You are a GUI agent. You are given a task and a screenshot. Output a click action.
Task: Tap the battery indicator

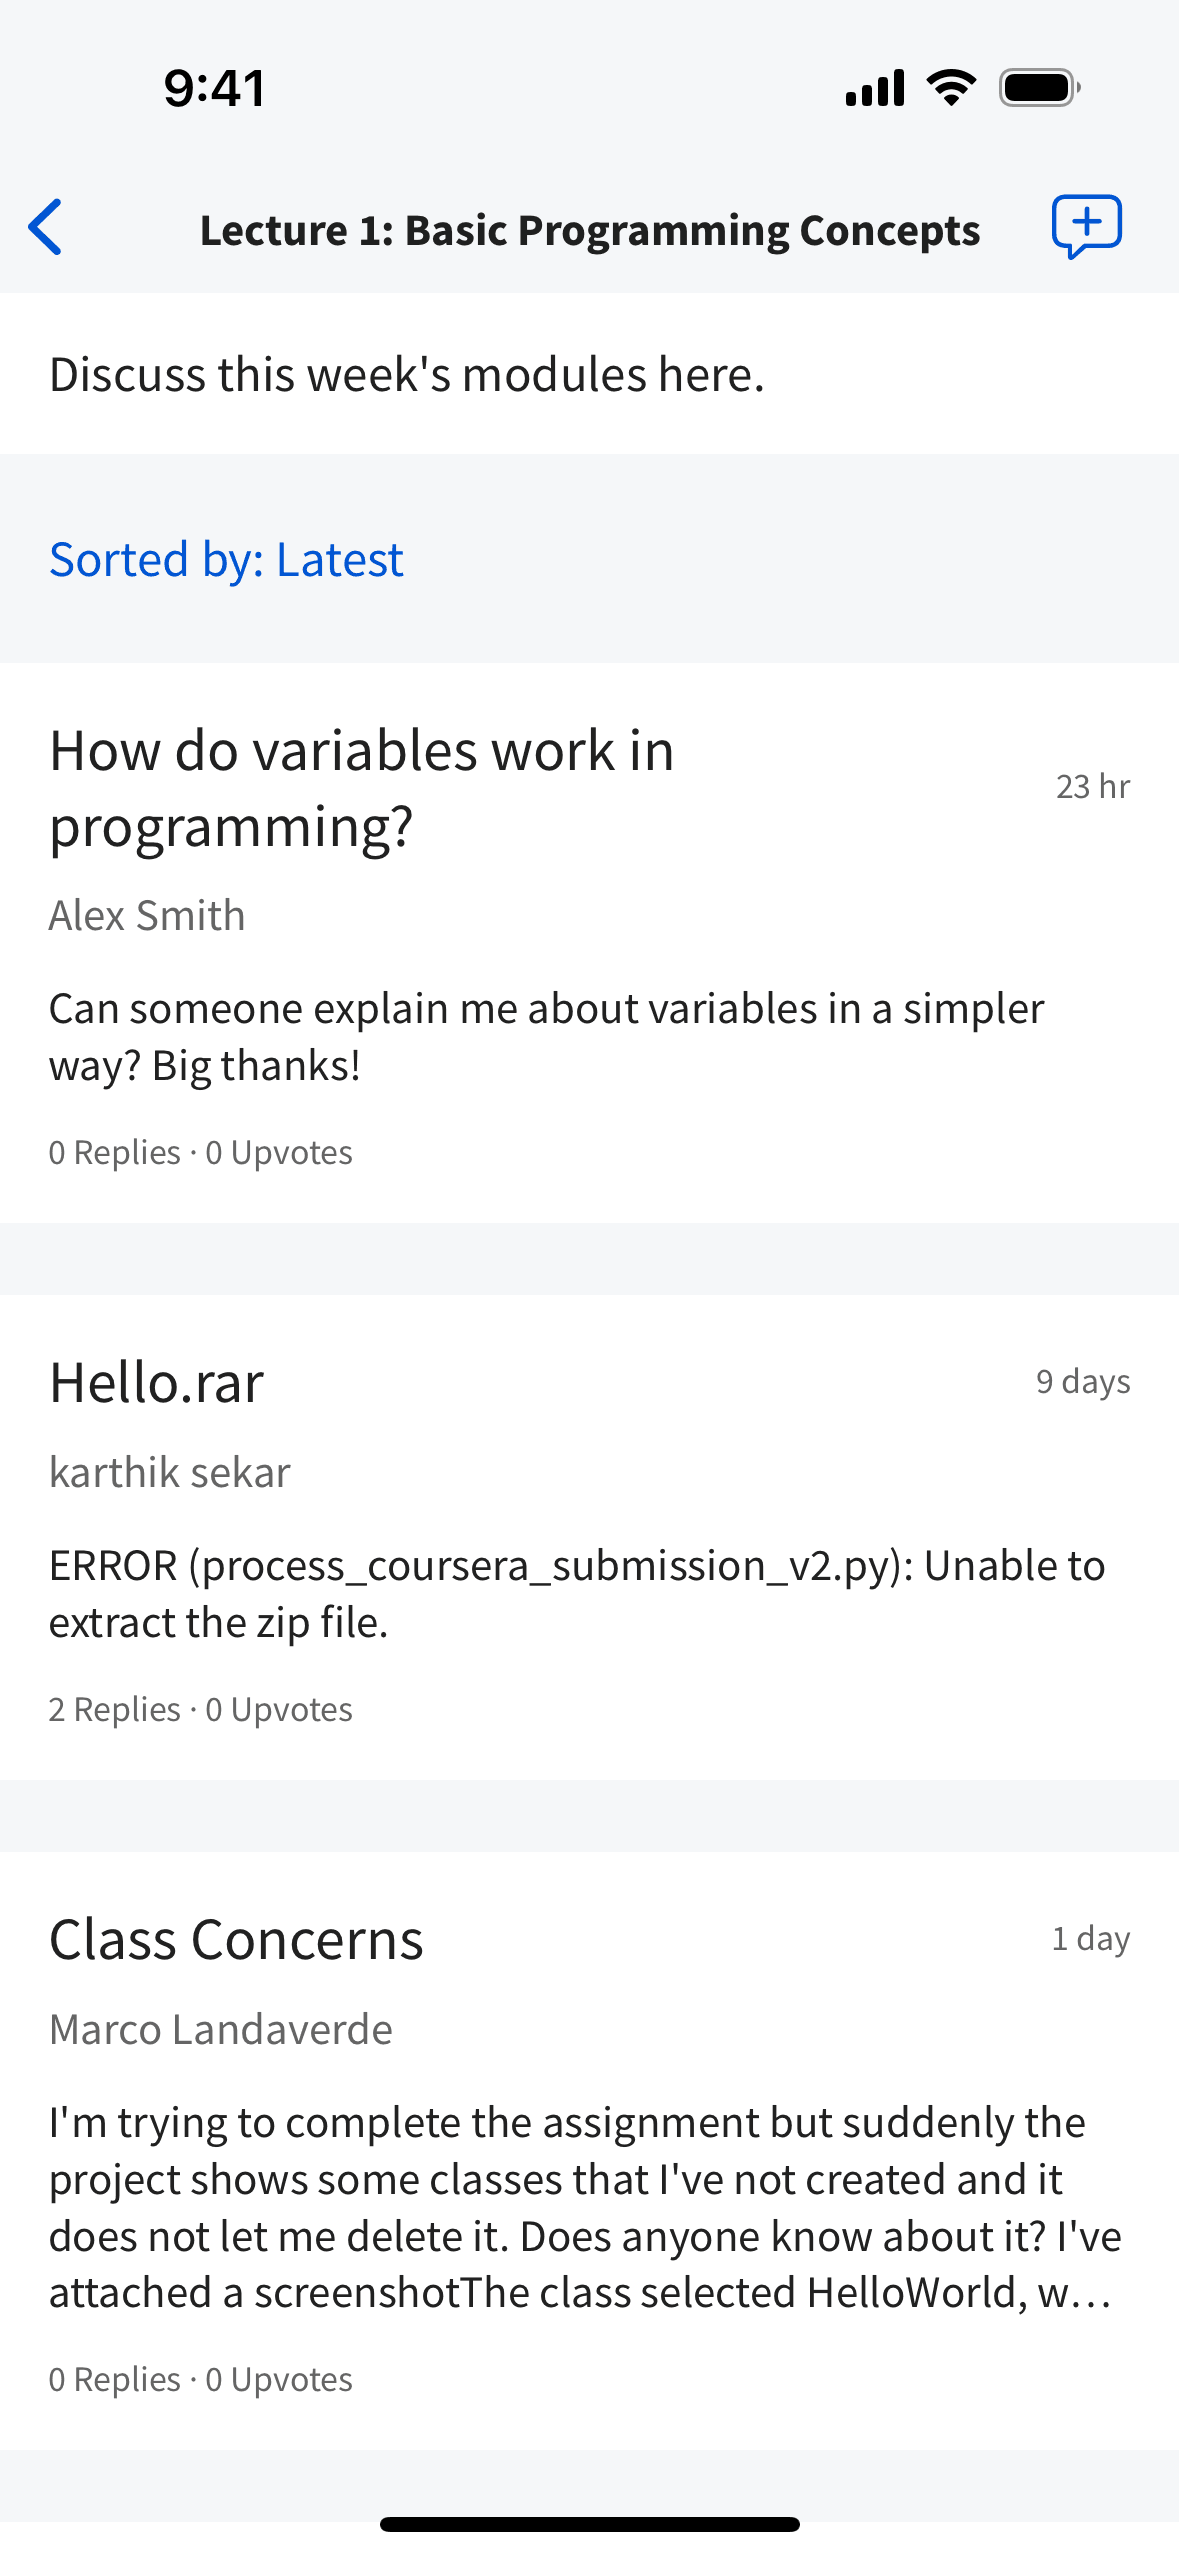point(1038,86)
